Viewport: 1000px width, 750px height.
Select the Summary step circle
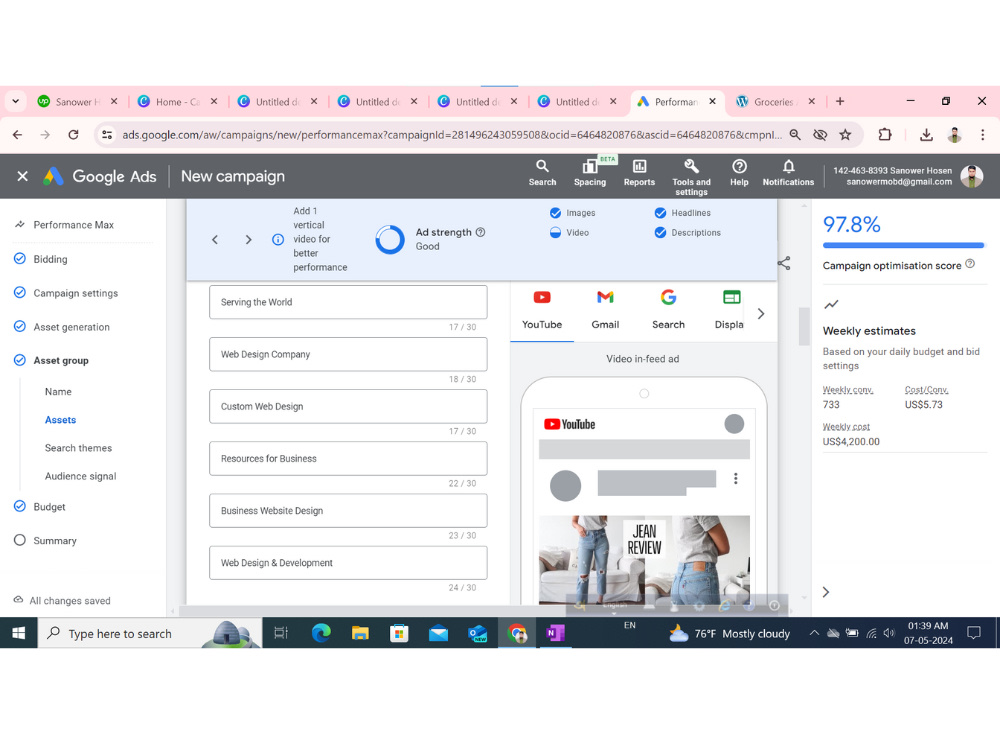point(20,540)
